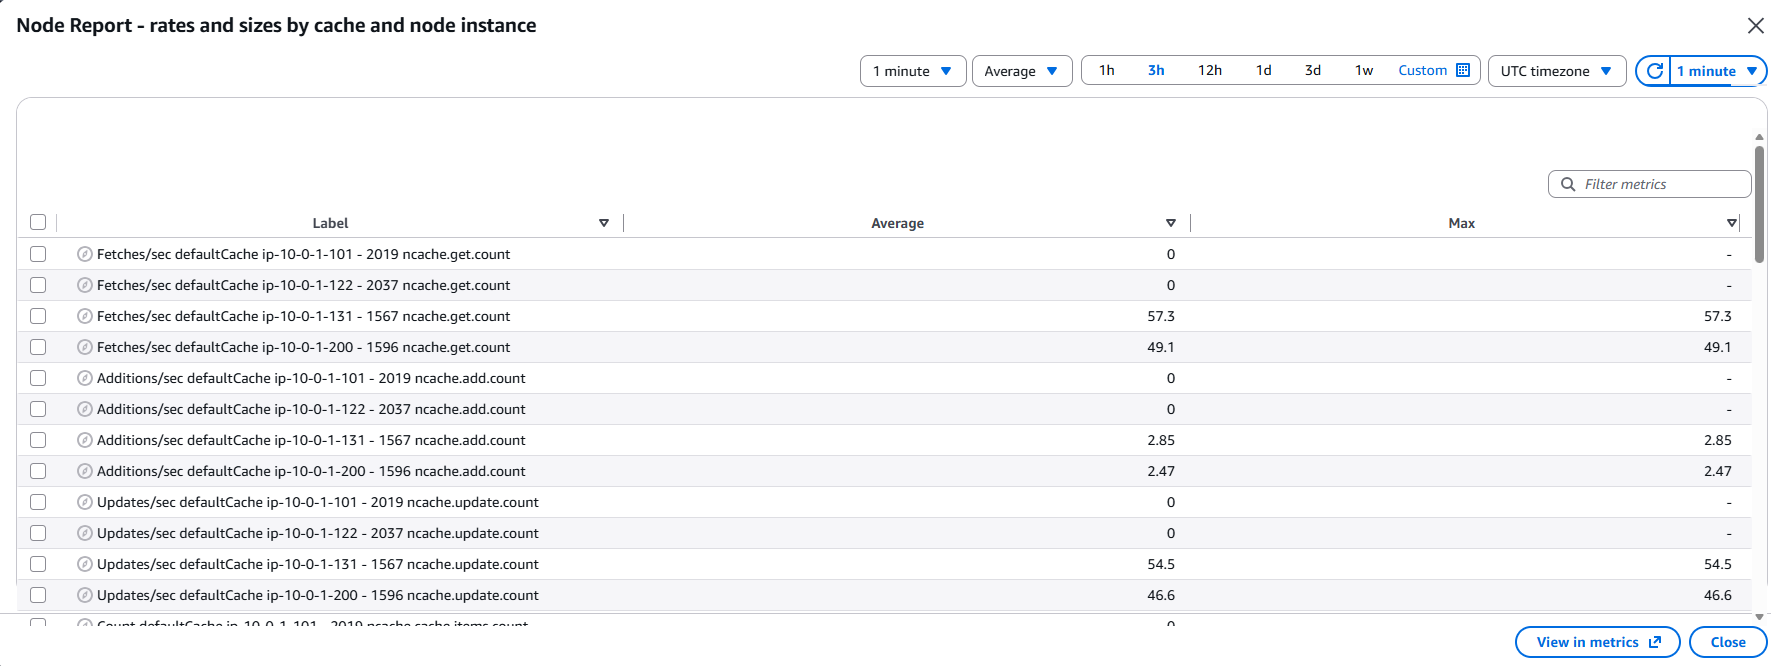Click the metric icon beside Updates/sec ip-10-0-1-131

85,564
